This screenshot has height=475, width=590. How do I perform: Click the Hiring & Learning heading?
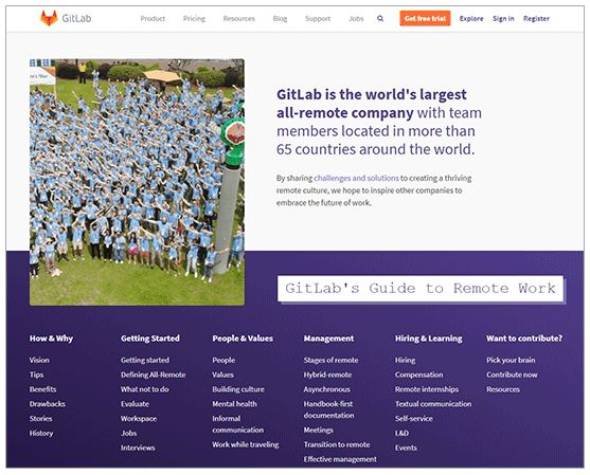[429, 339]
